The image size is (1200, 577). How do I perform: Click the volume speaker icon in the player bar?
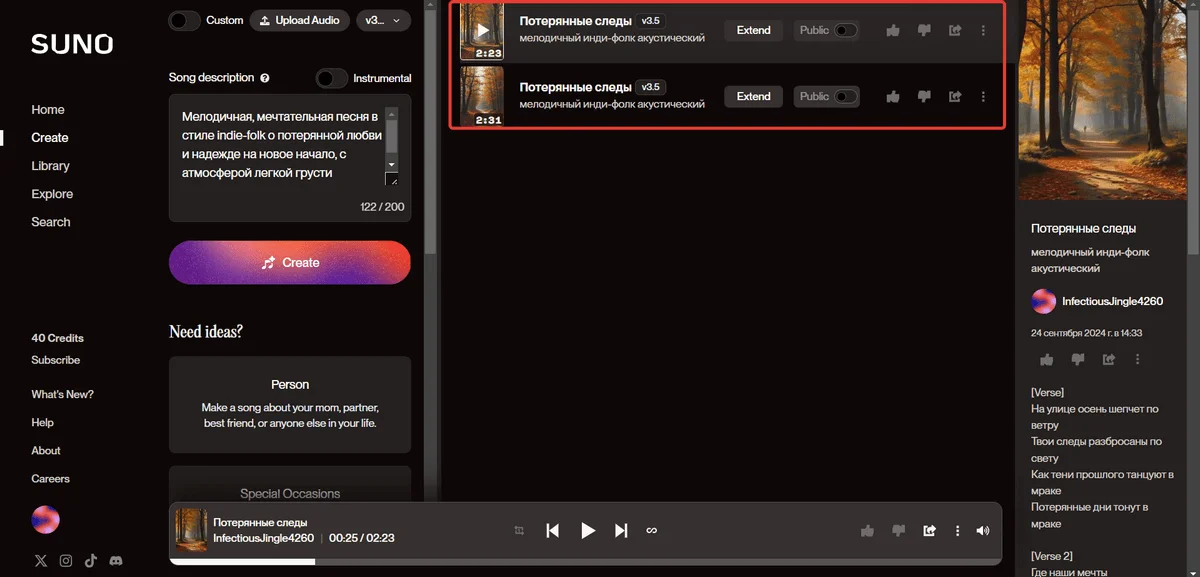[x=983, y=531]
